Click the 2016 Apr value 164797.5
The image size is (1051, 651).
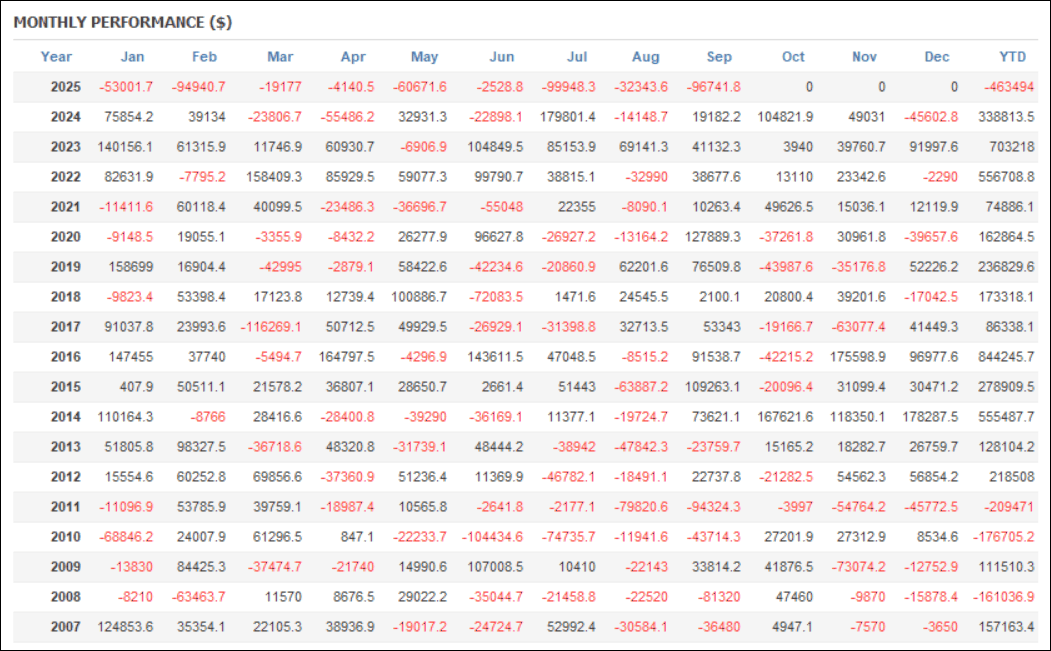pyautogui.click(x=344, y=357)
